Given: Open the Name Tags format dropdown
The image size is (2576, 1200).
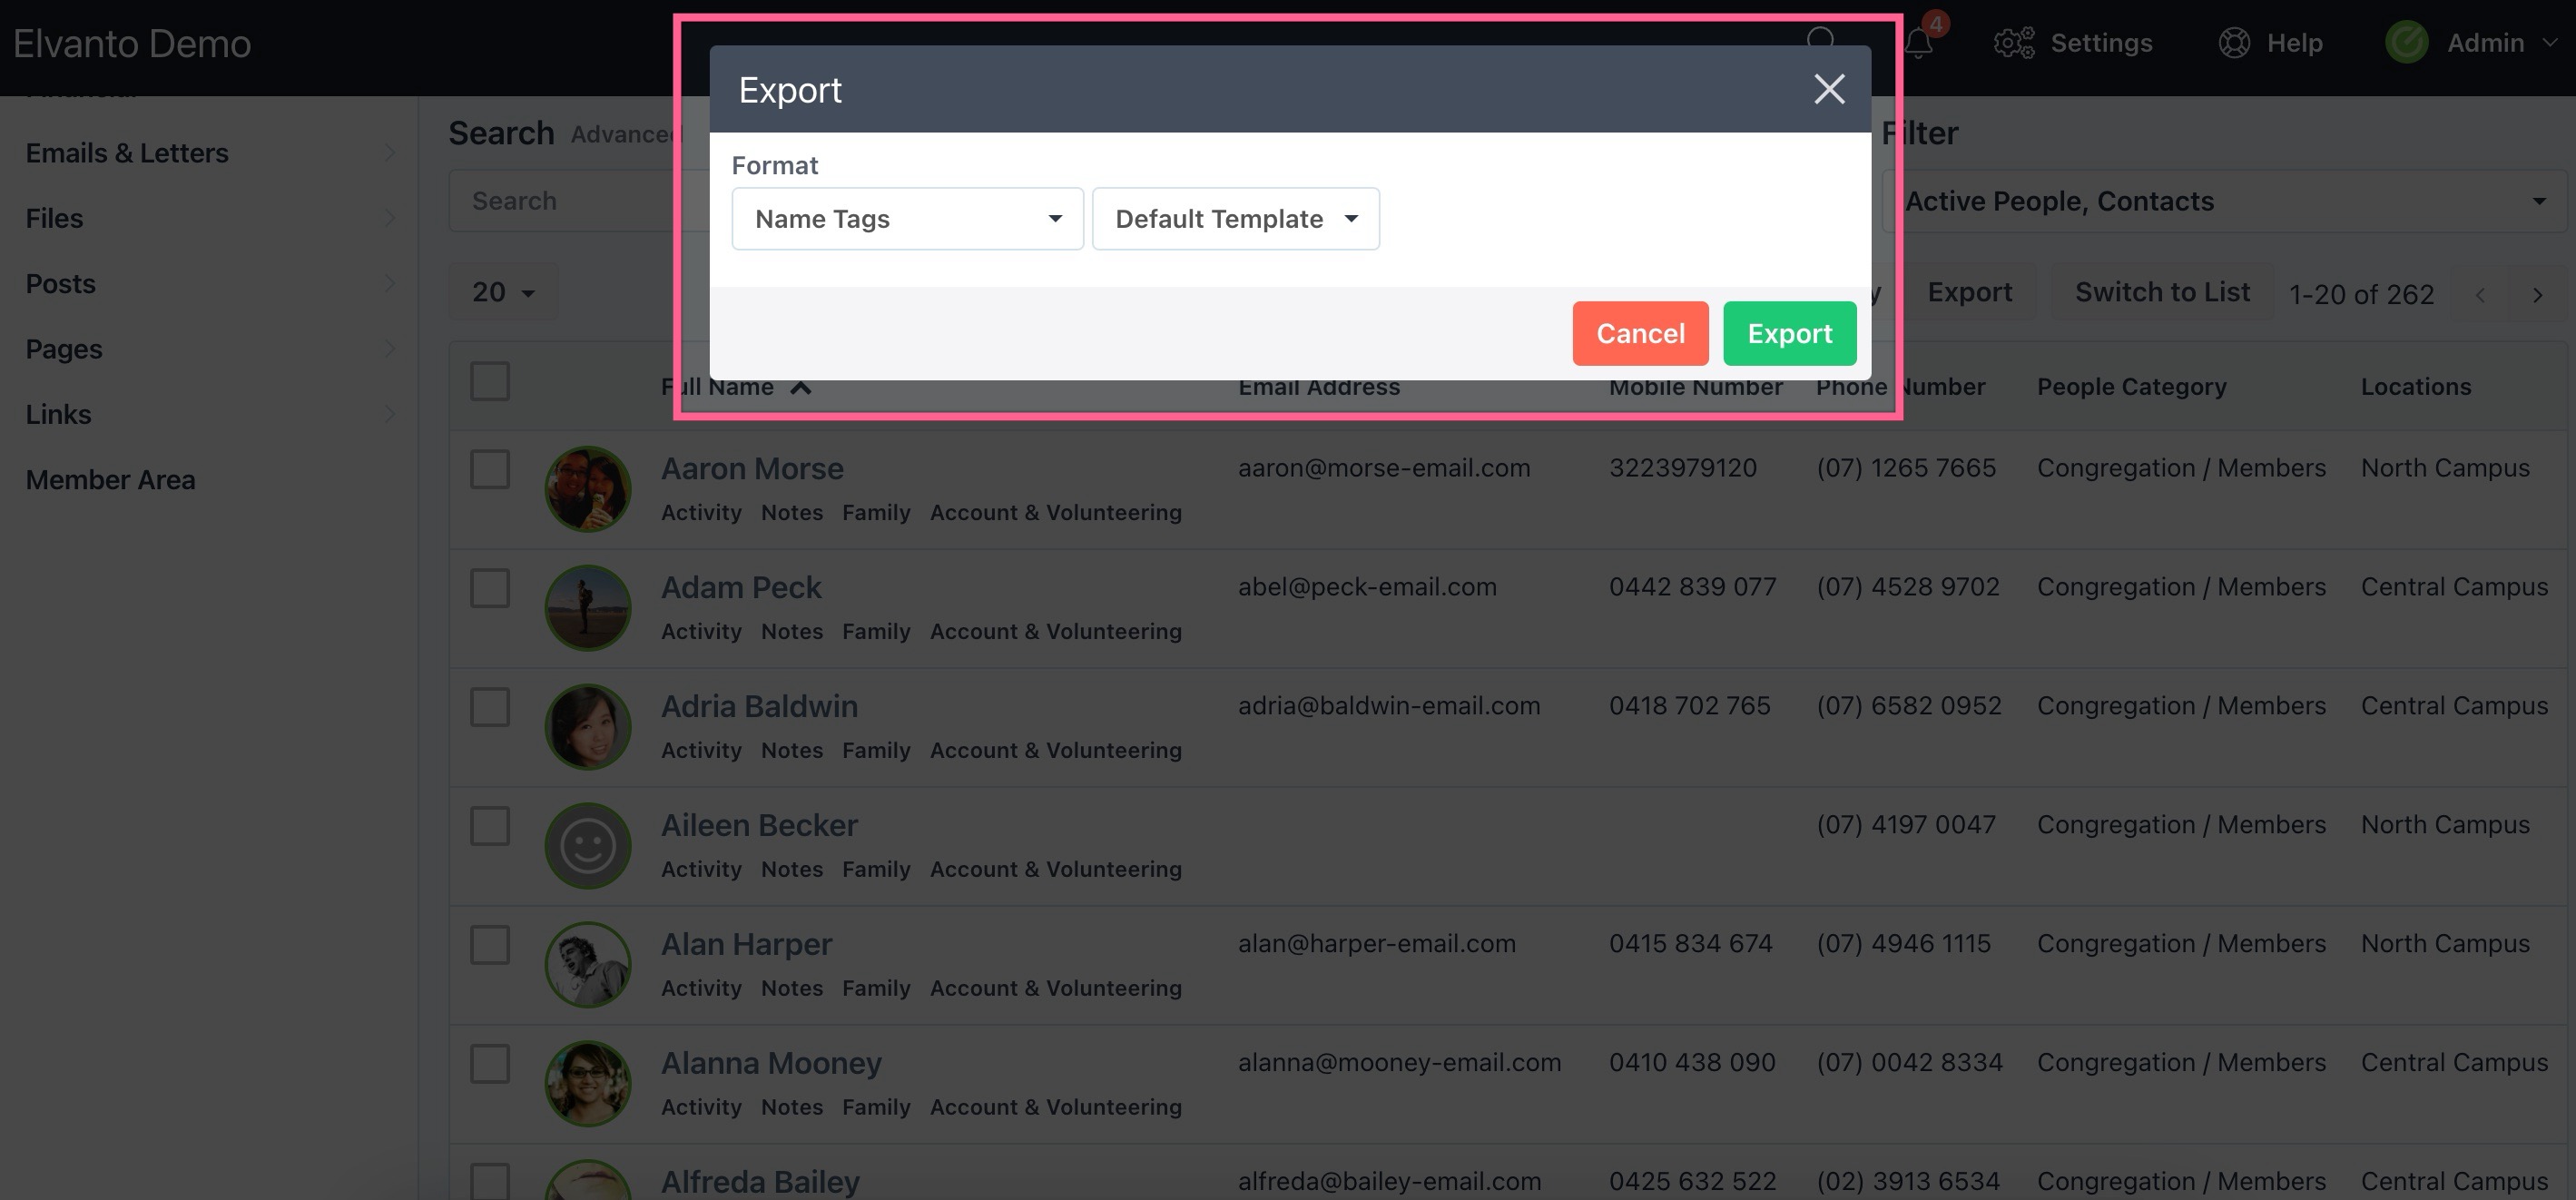Looking at the screenshot, I should point(907,218).
